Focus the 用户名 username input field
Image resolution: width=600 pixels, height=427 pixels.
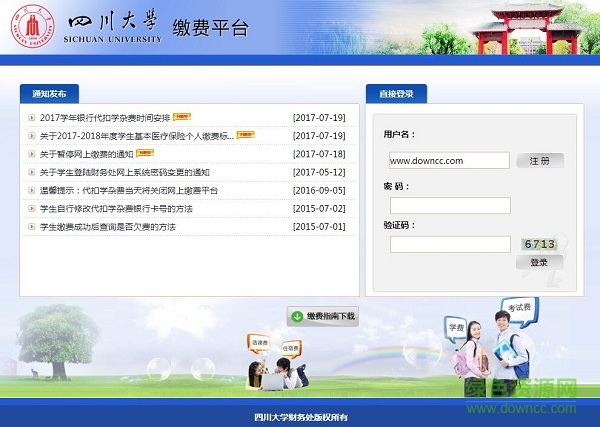pyautogui.click(x=449, y=160)
